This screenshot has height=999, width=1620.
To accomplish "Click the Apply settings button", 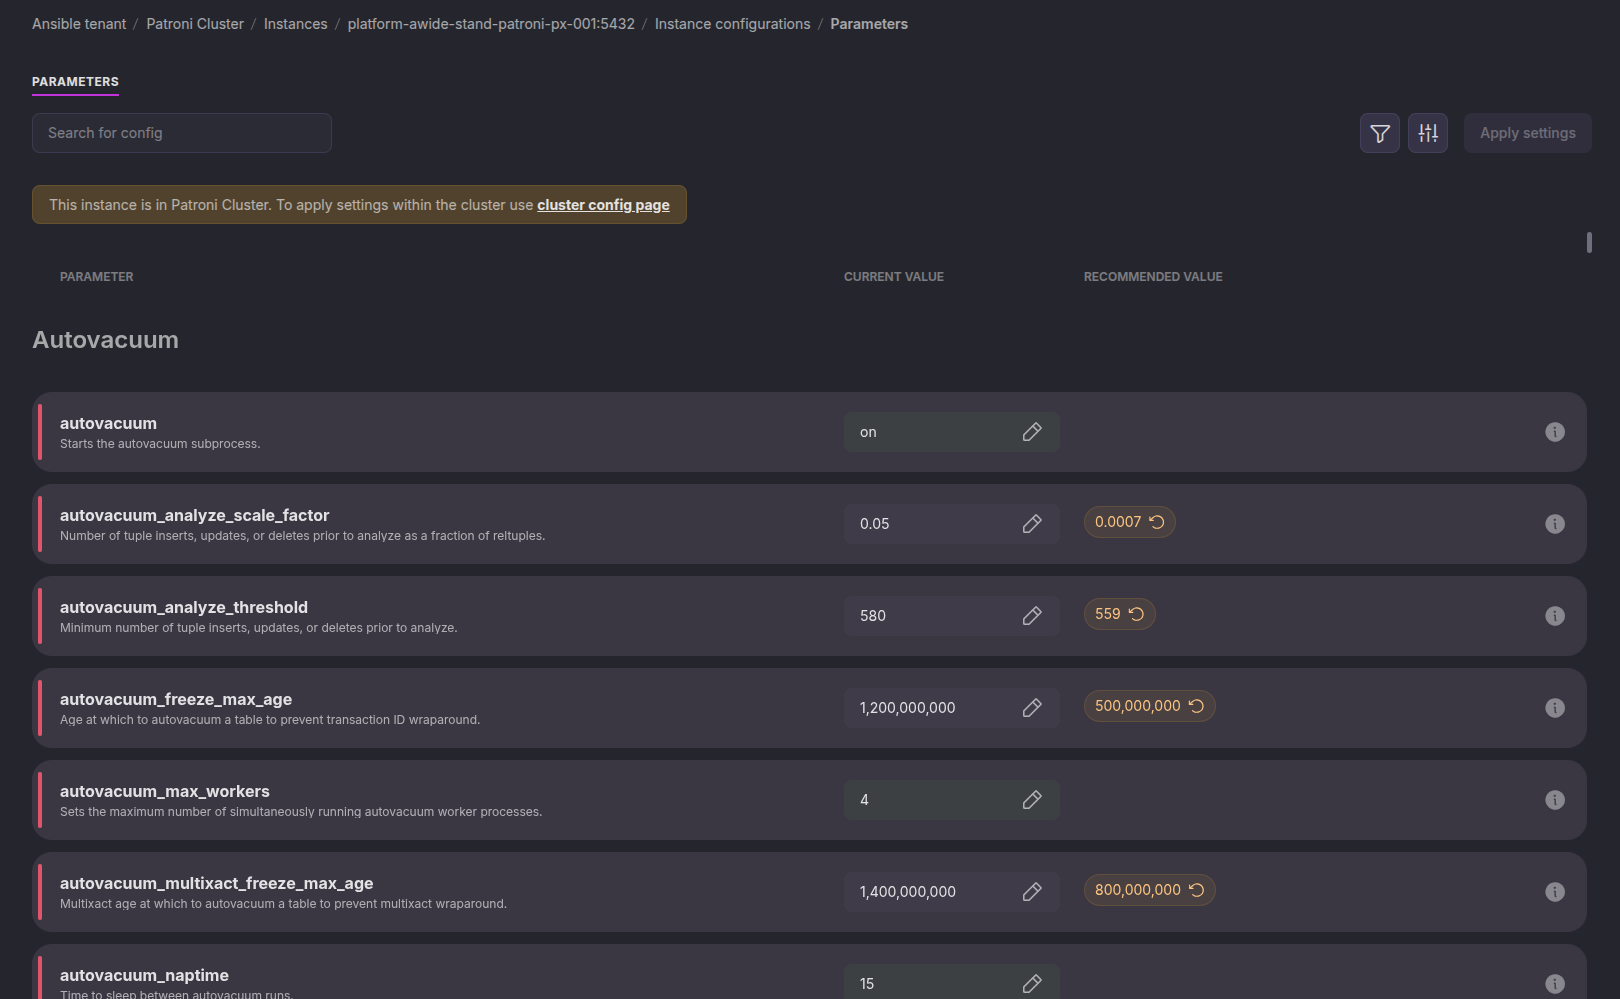I will [1527, 132].
